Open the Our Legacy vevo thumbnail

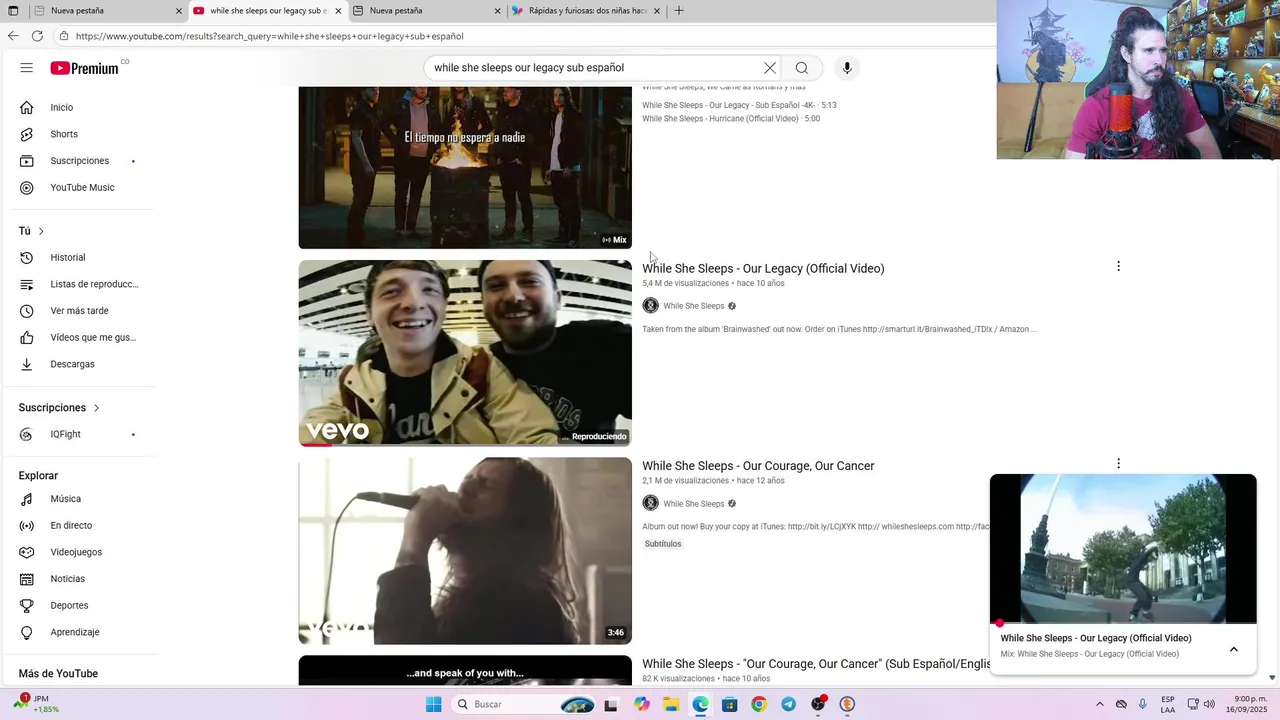point(465,353)
